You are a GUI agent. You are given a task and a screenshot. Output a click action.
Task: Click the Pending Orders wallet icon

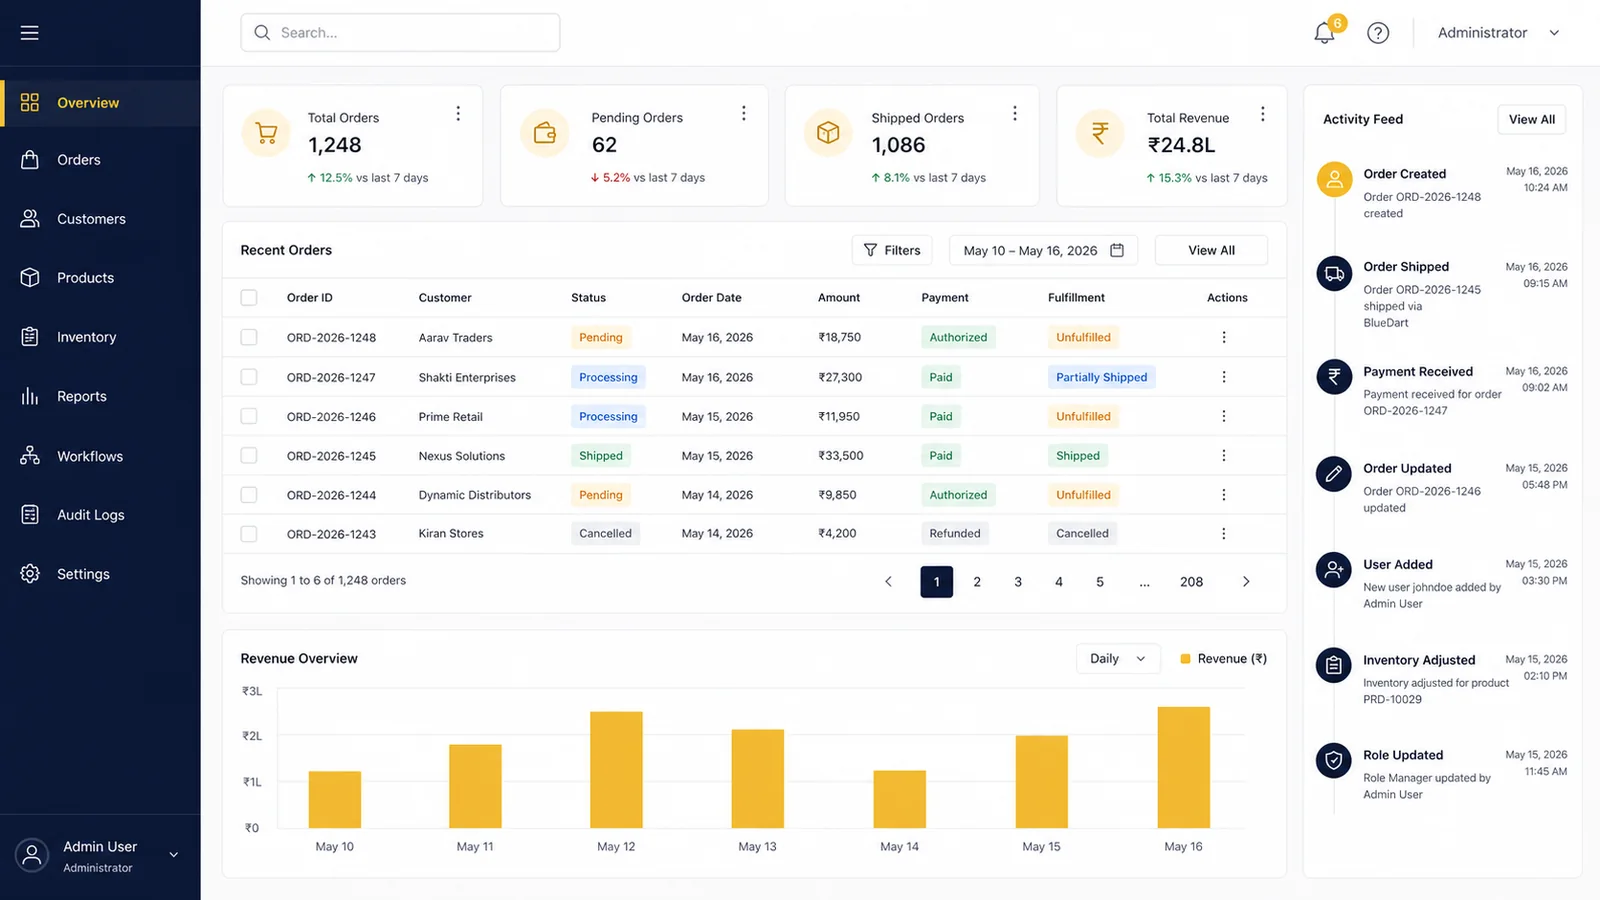[545, 133]
